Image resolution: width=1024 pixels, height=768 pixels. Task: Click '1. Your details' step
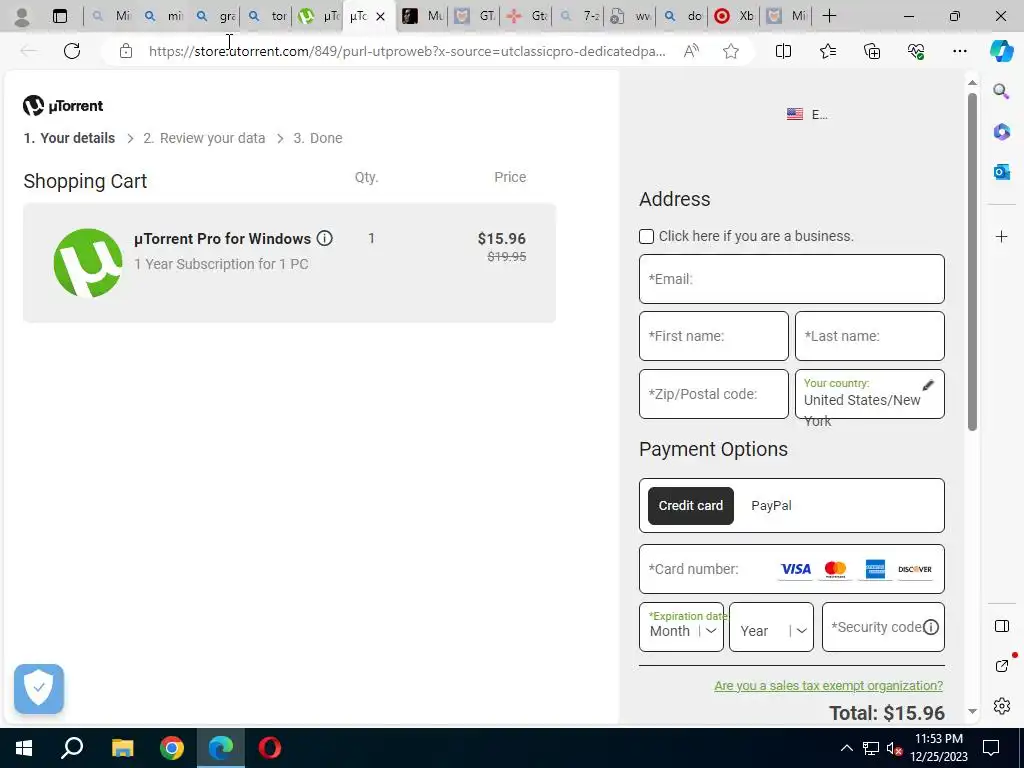69,138
